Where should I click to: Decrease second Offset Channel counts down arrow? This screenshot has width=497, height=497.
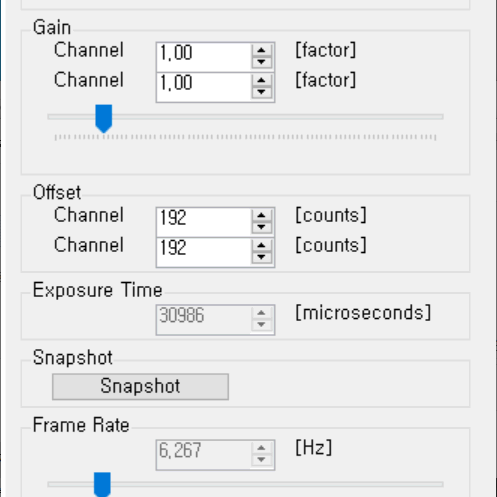pyautogui.click(x=261, y=257)
